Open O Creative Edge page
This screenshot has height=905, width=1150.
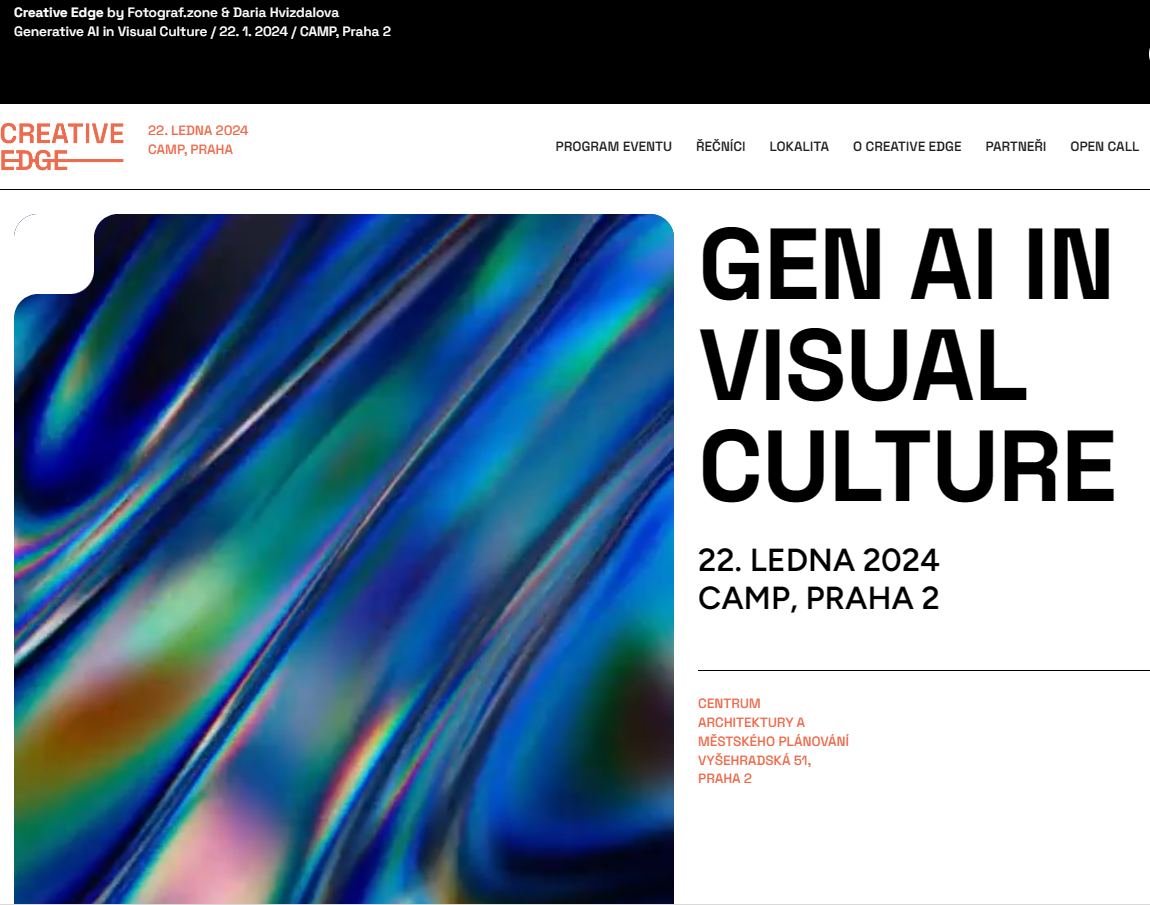(x=907, y=147)
